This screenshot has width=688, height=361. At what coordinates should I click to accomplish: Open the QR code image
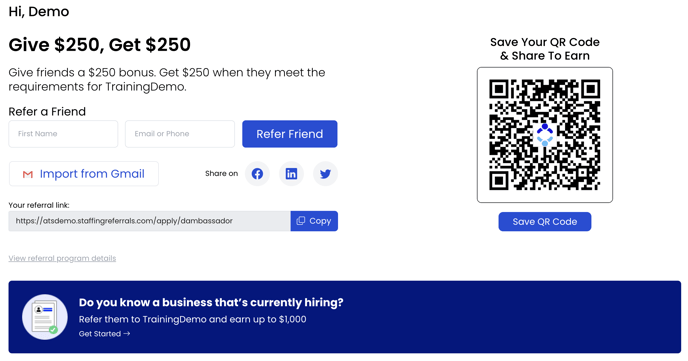545,135
